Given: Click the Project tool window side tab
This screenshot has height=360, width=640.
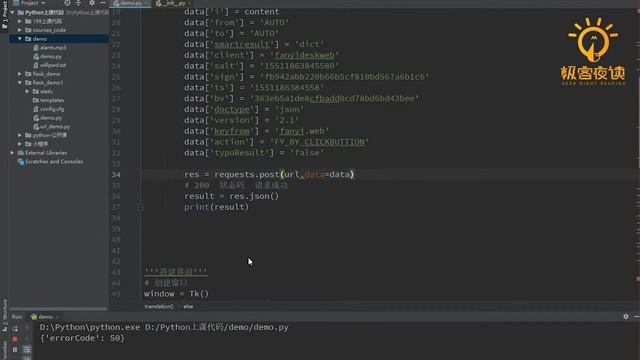Looking at the screenshot, I should pos(4,15).
